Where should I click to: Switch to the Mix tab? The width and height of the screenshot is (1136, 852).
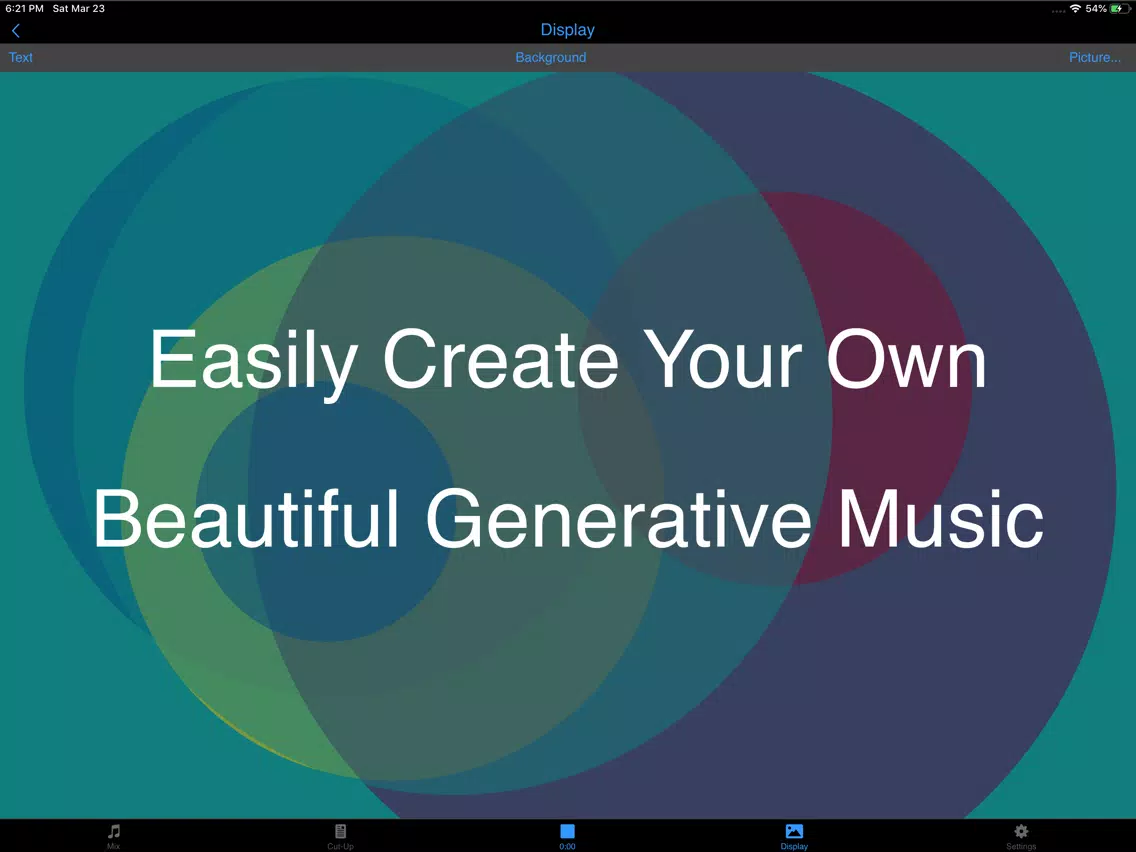(x=114, y=837)
